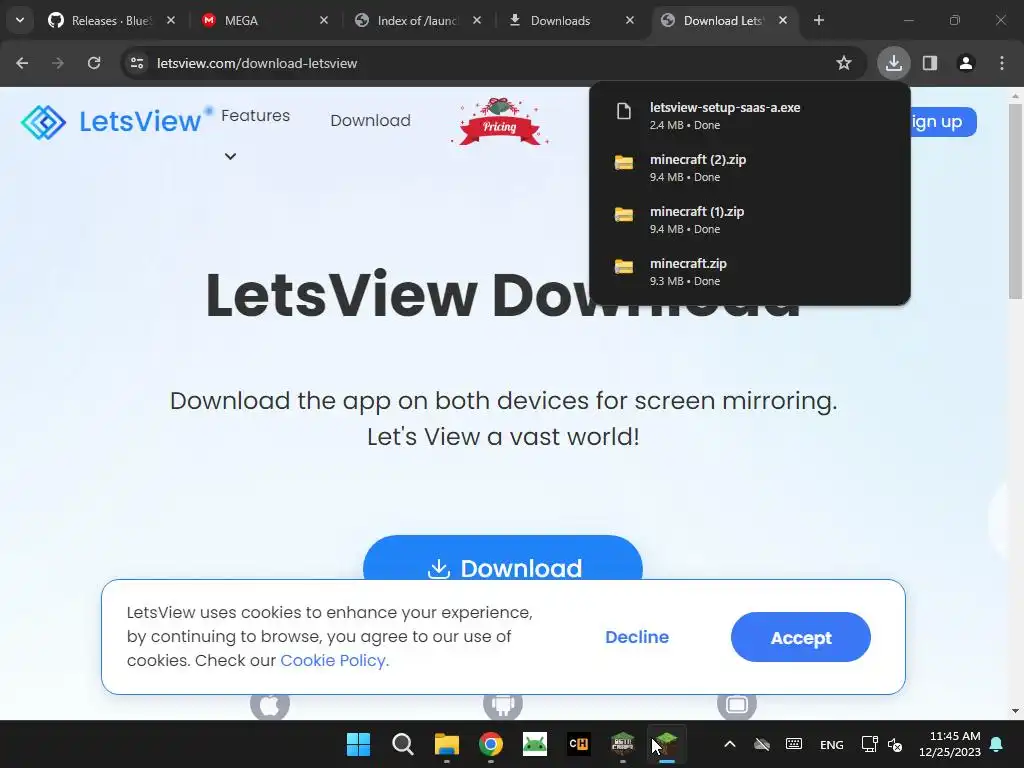This screenshot has width=1024, height=768.
Task: Close the MEGA tab
Action: coord(324,20)
